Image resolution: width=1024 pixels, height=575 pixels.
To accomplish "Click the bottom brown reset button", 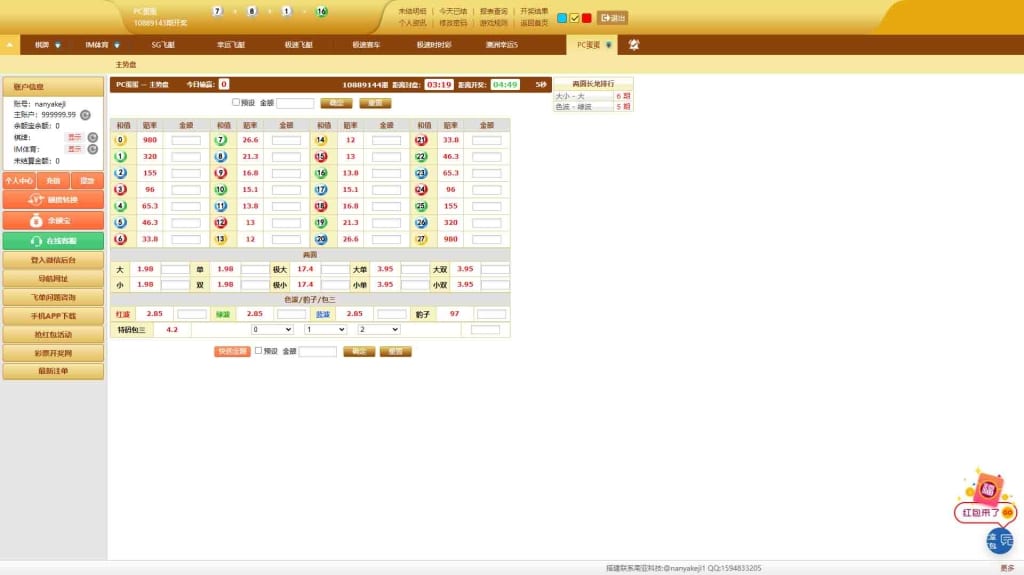I will 395,352.
